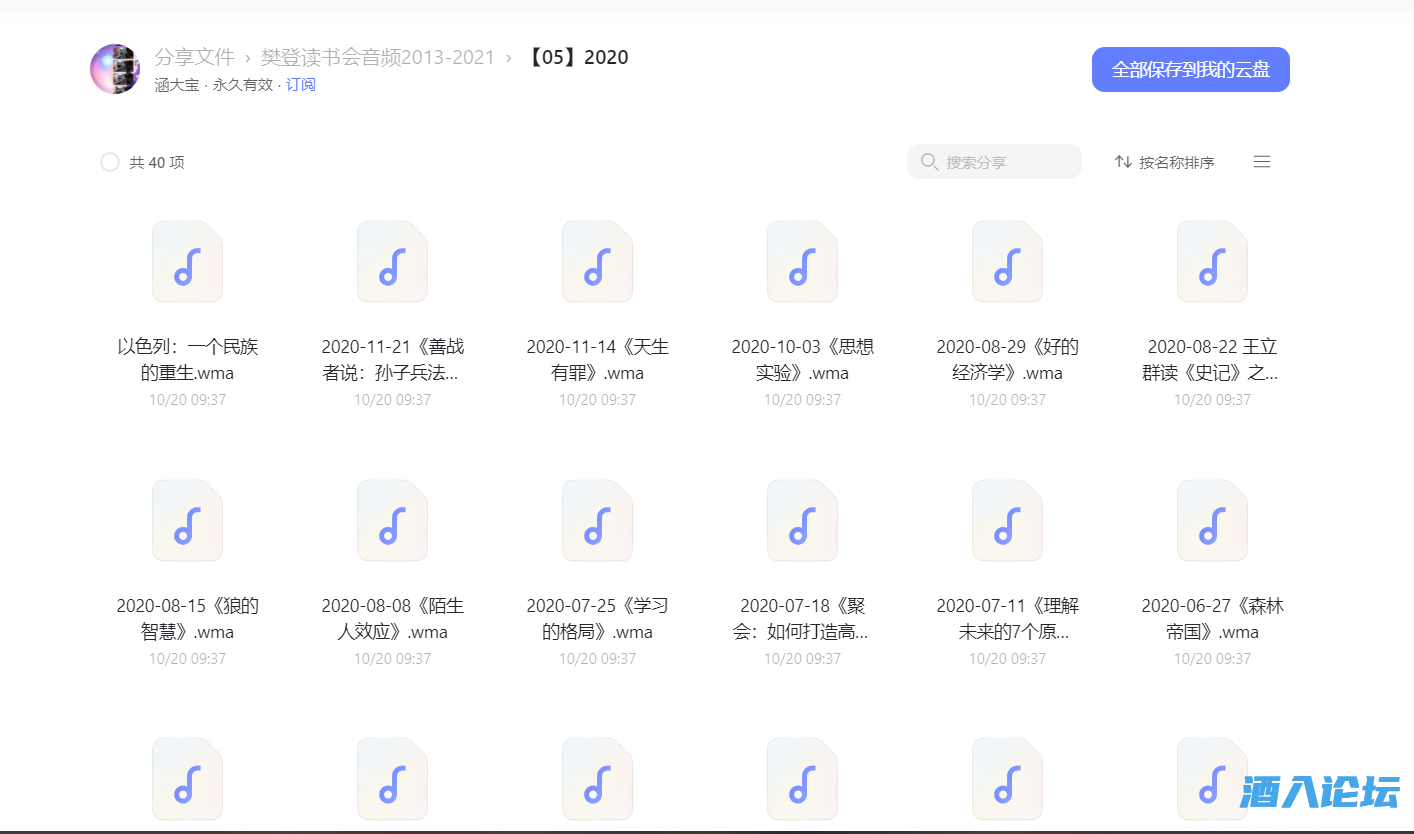The image size is (1414, 834).
Task: Click the music icon of 《学习的格局》.wma
Action: click(x=597, y=520)
